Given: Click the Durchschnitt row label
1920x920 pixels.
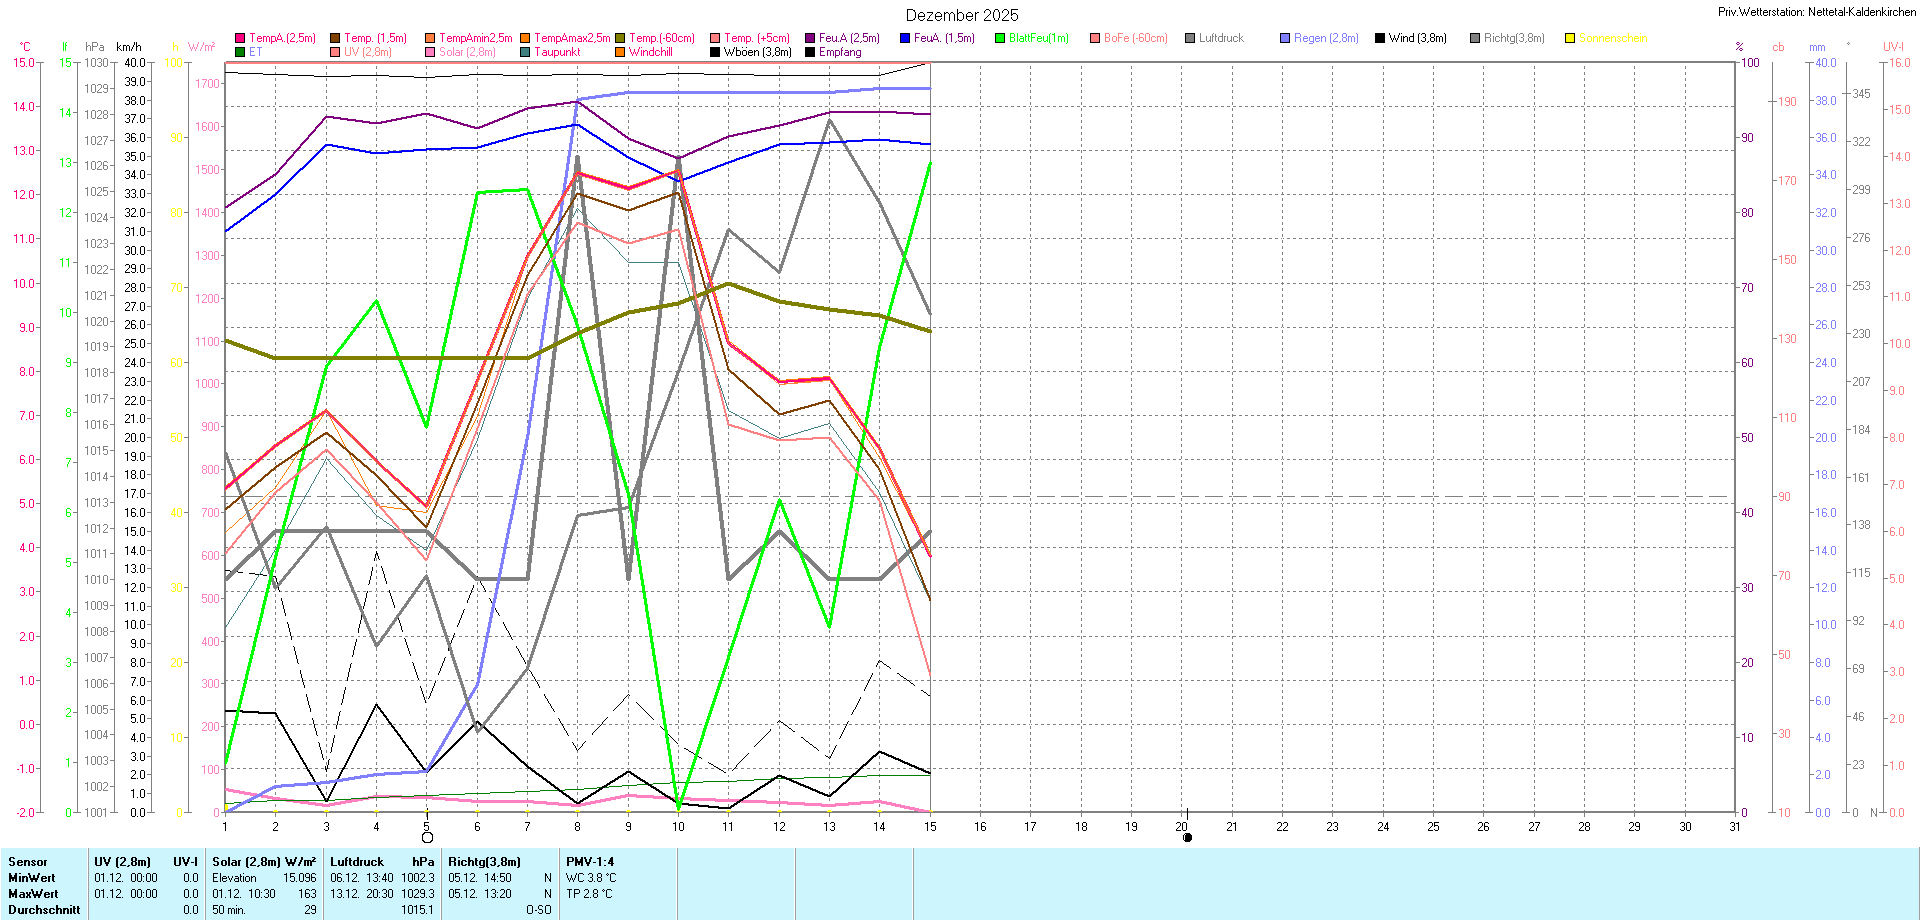Looking at the screenshot, I should pos(44,910).
